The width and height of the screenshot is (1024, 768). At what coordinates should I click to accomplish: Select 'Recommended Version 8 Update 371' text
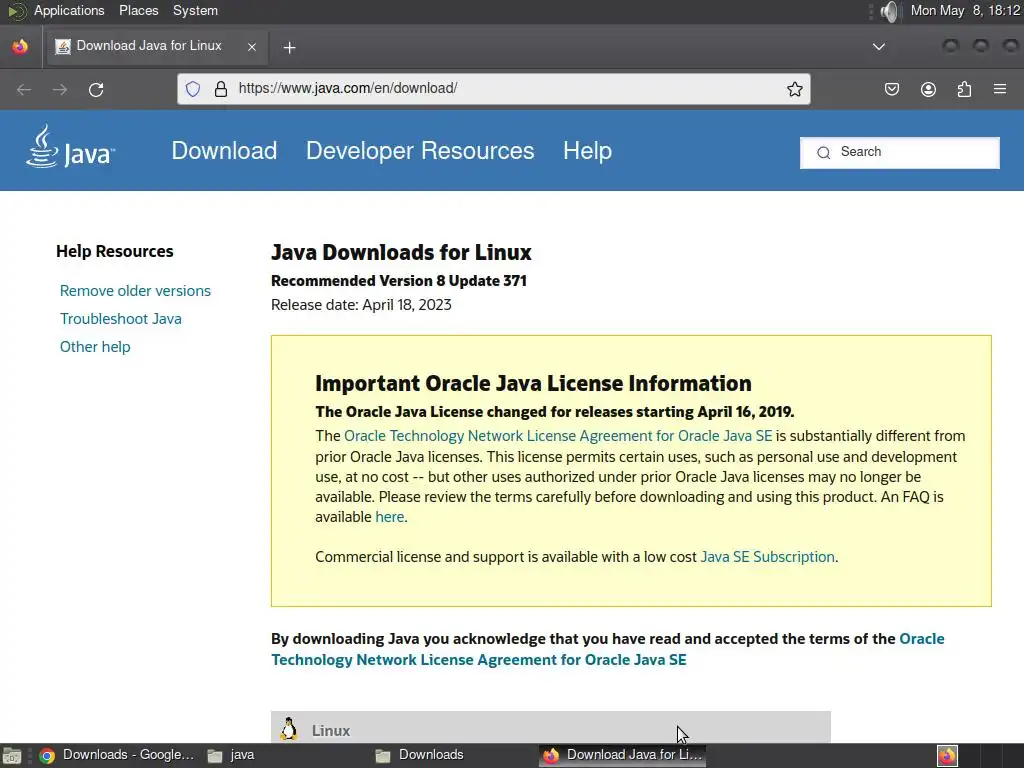pyautogui.click(x=399, y=281)
